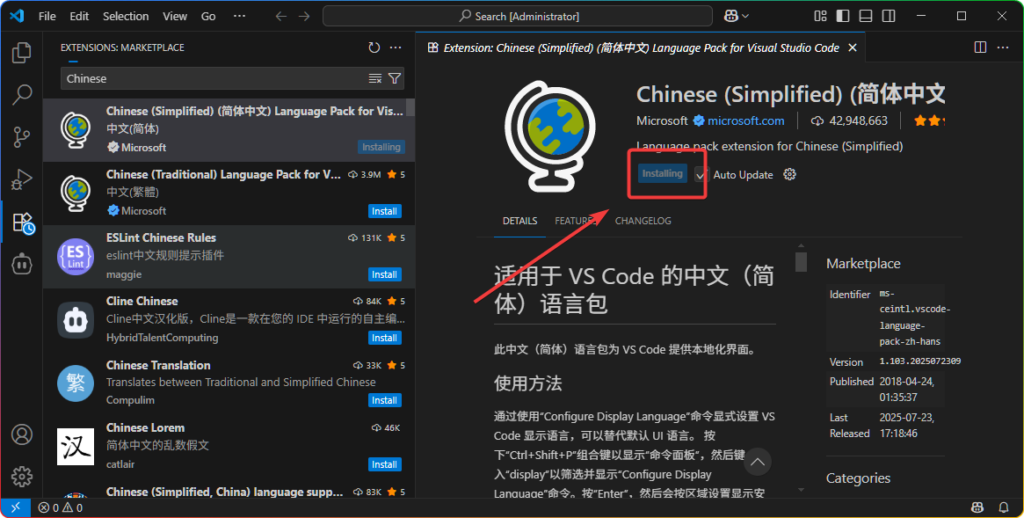Open Copilot status in status bar
Image resolution: width=1024 pixels, height=518 pixels.
(x=978, y=508)
